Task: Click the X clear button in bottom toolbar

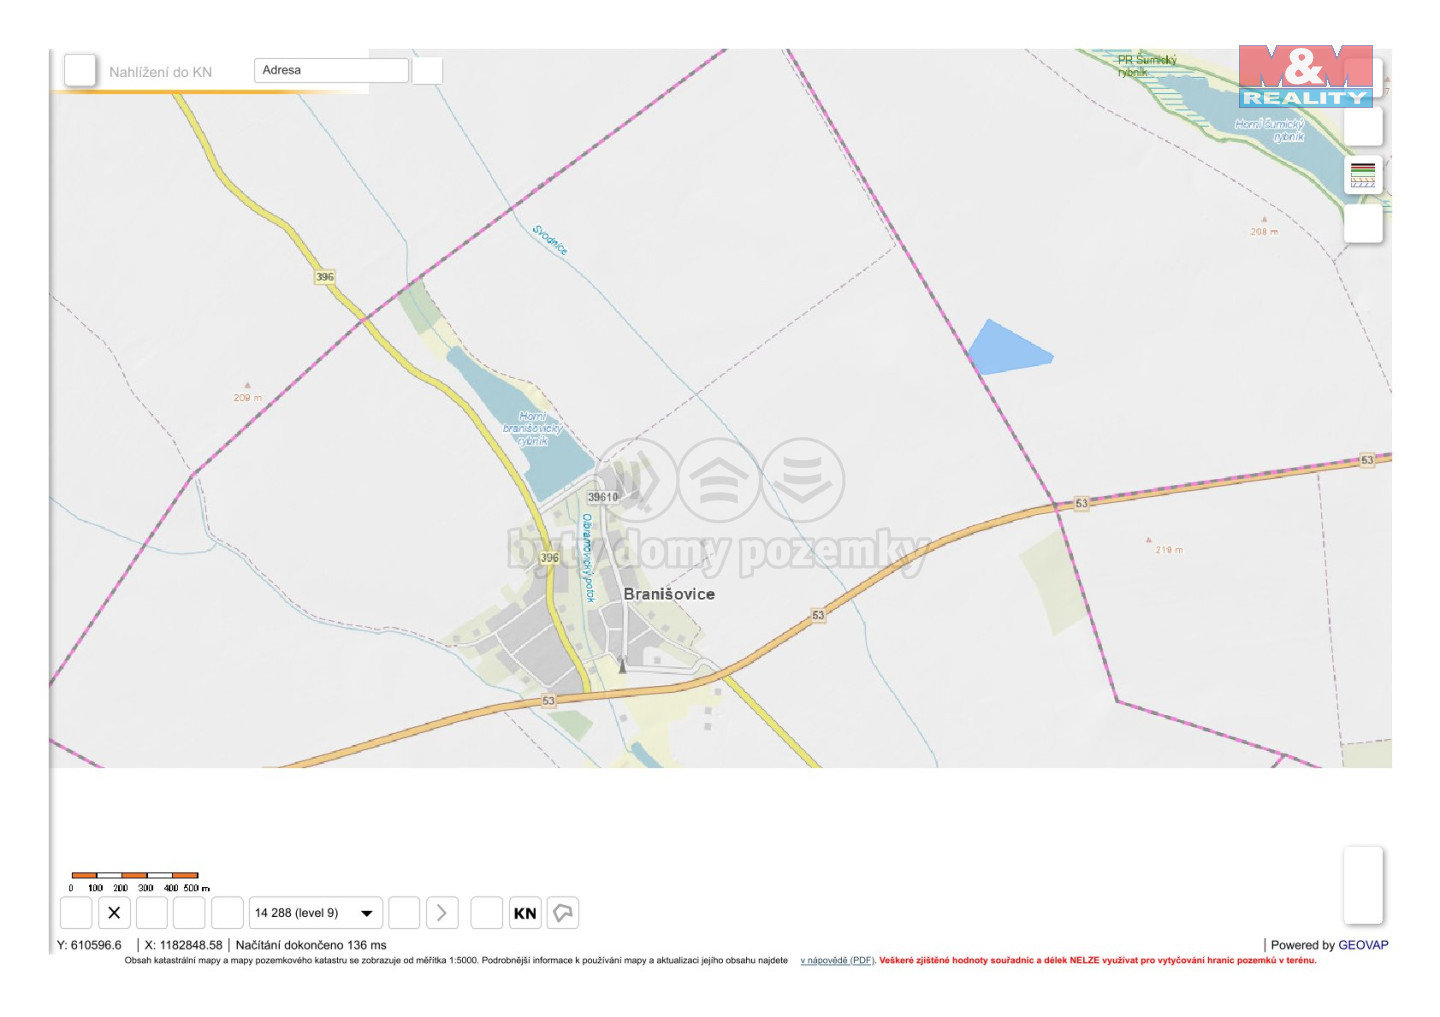Action: coord(114,912)
